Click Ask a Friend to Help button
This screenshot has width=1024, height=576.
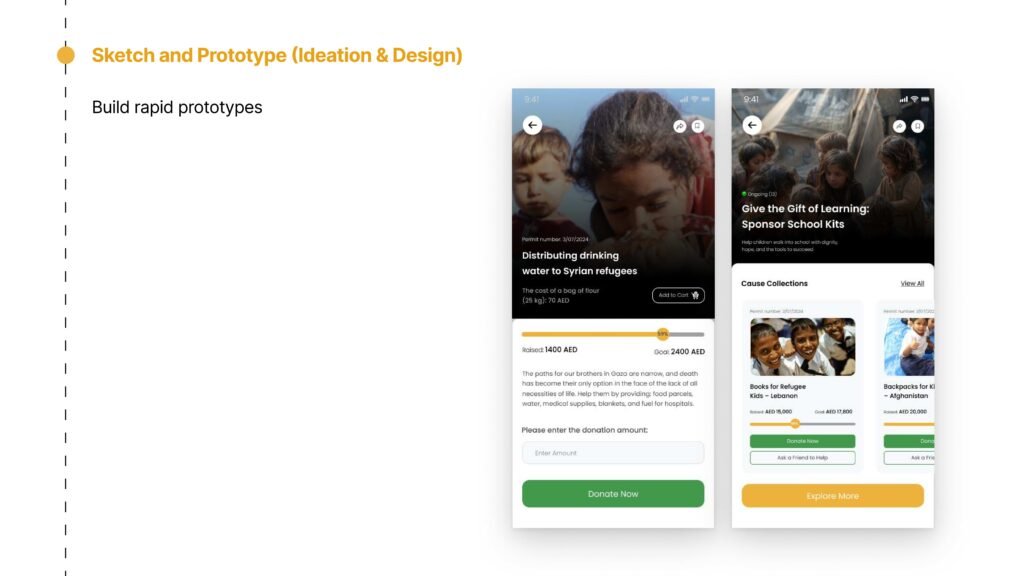(x=802, y=458)
